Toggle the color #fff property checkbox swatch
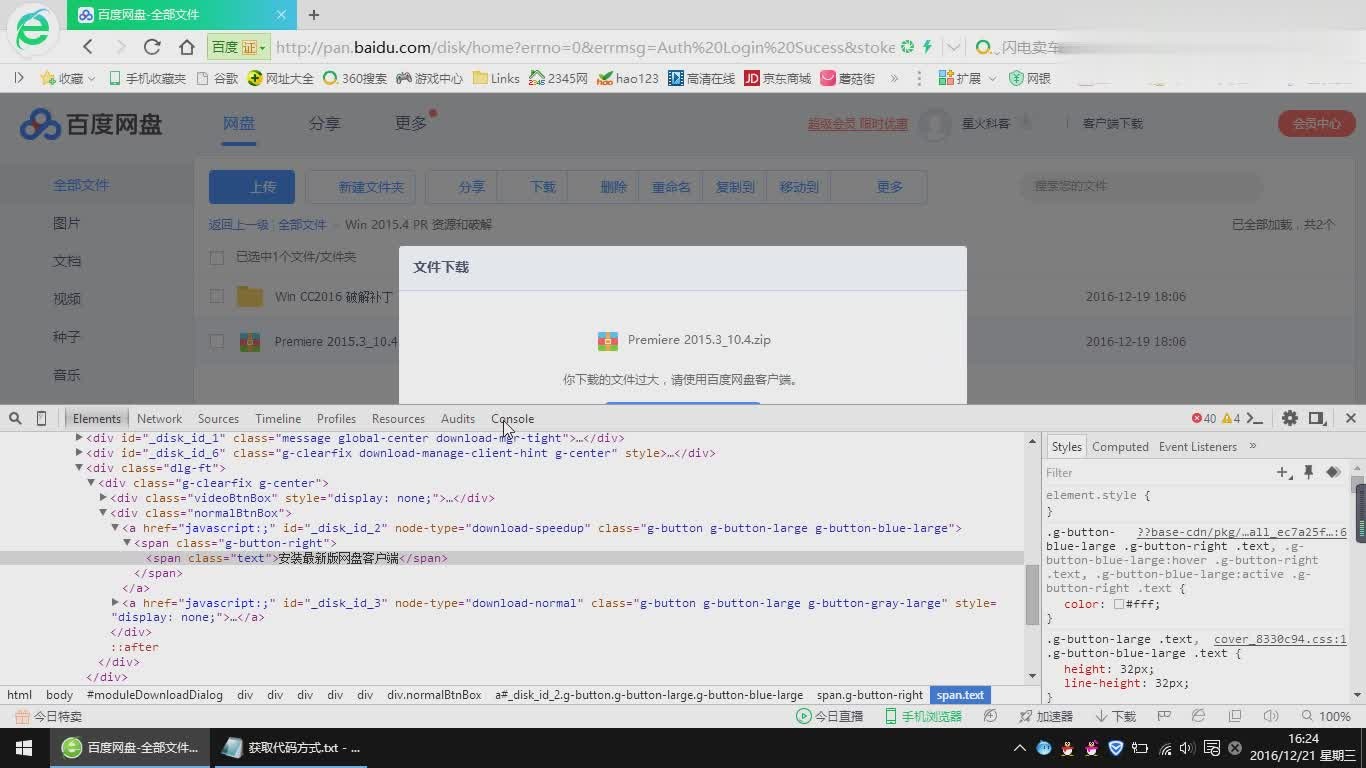 [1118, 604]
